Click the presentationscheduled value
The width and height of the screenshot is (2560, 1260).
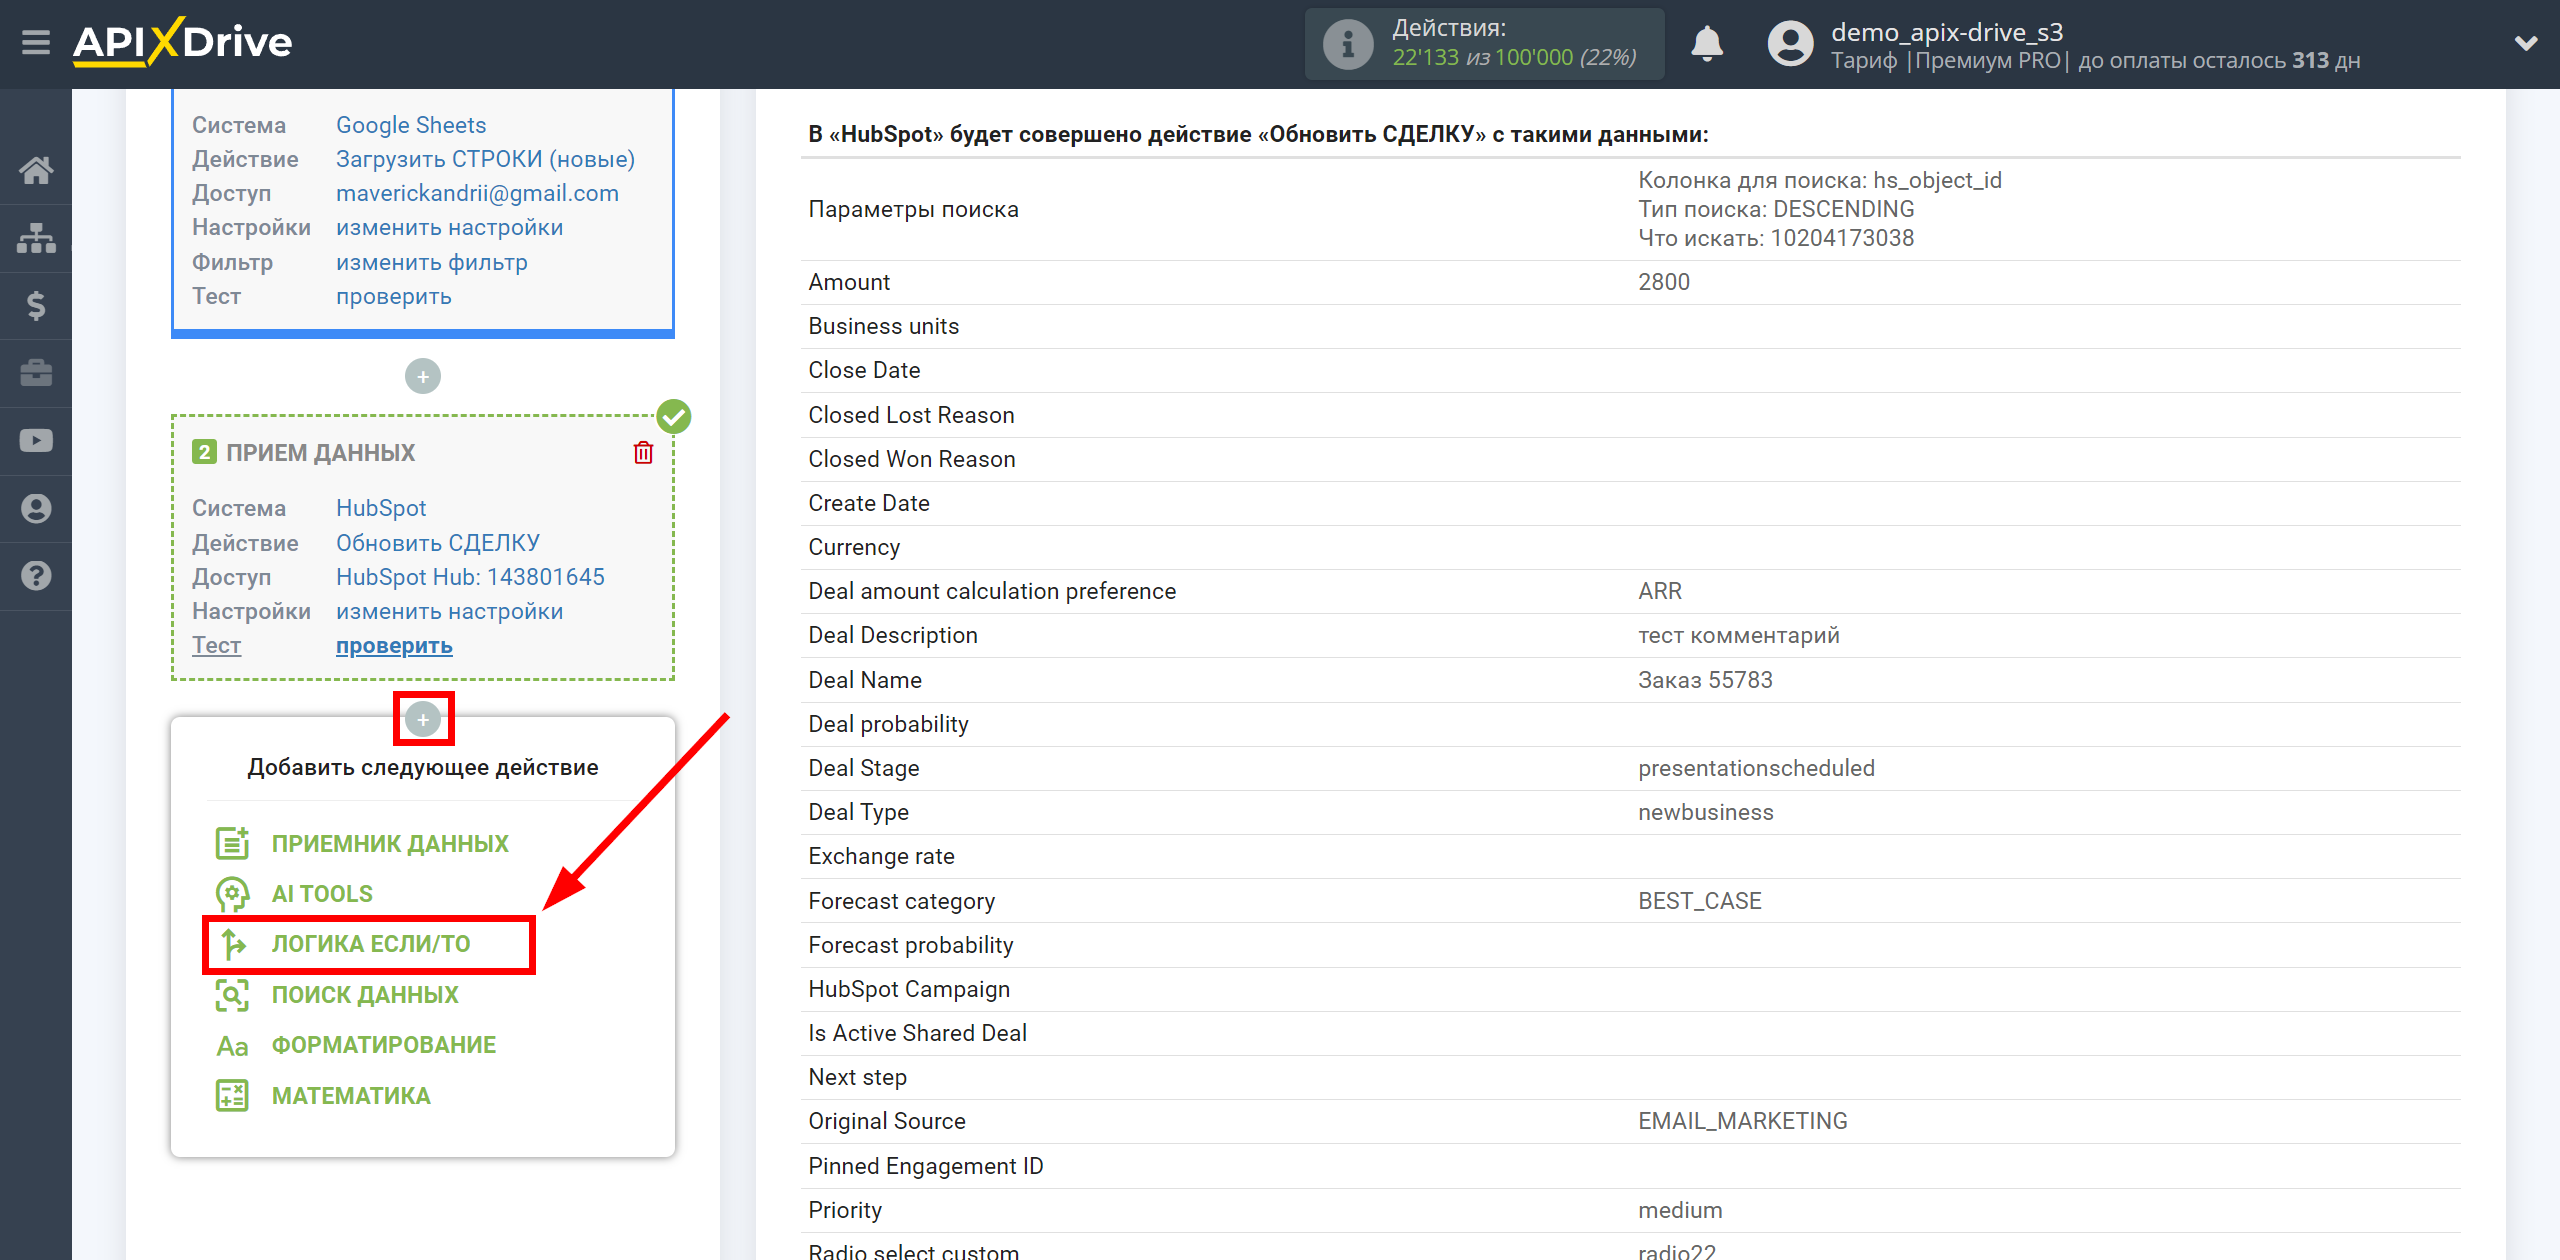[1756, 768]
